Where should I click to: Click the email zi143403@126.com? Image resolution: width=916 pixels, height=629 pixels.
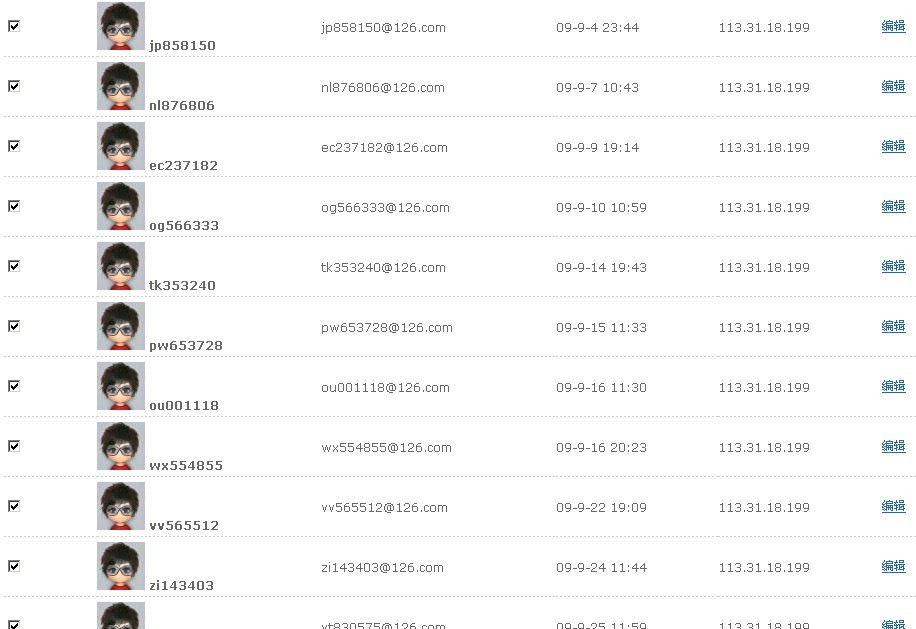[382, 568]
